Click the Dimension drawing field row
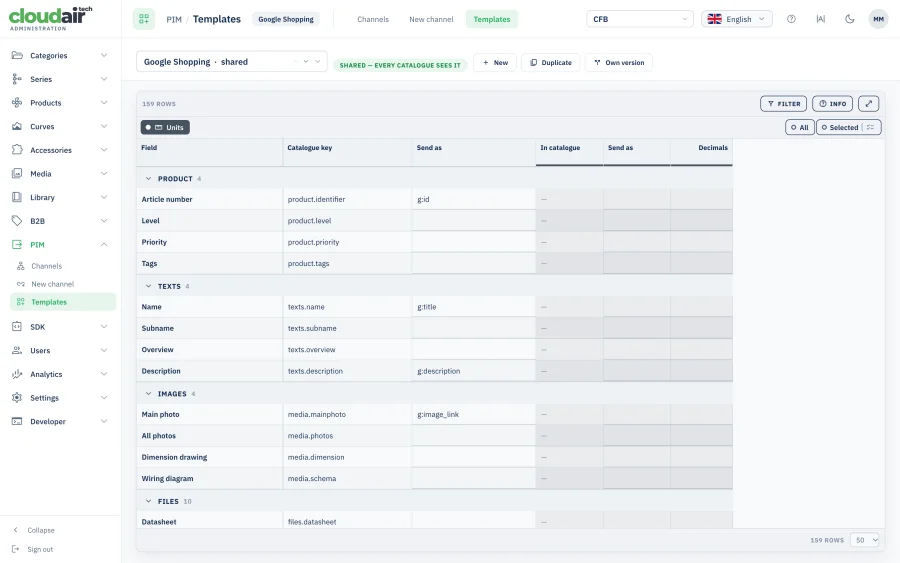The height and width of the screenshot is (563, 900). 210,457
